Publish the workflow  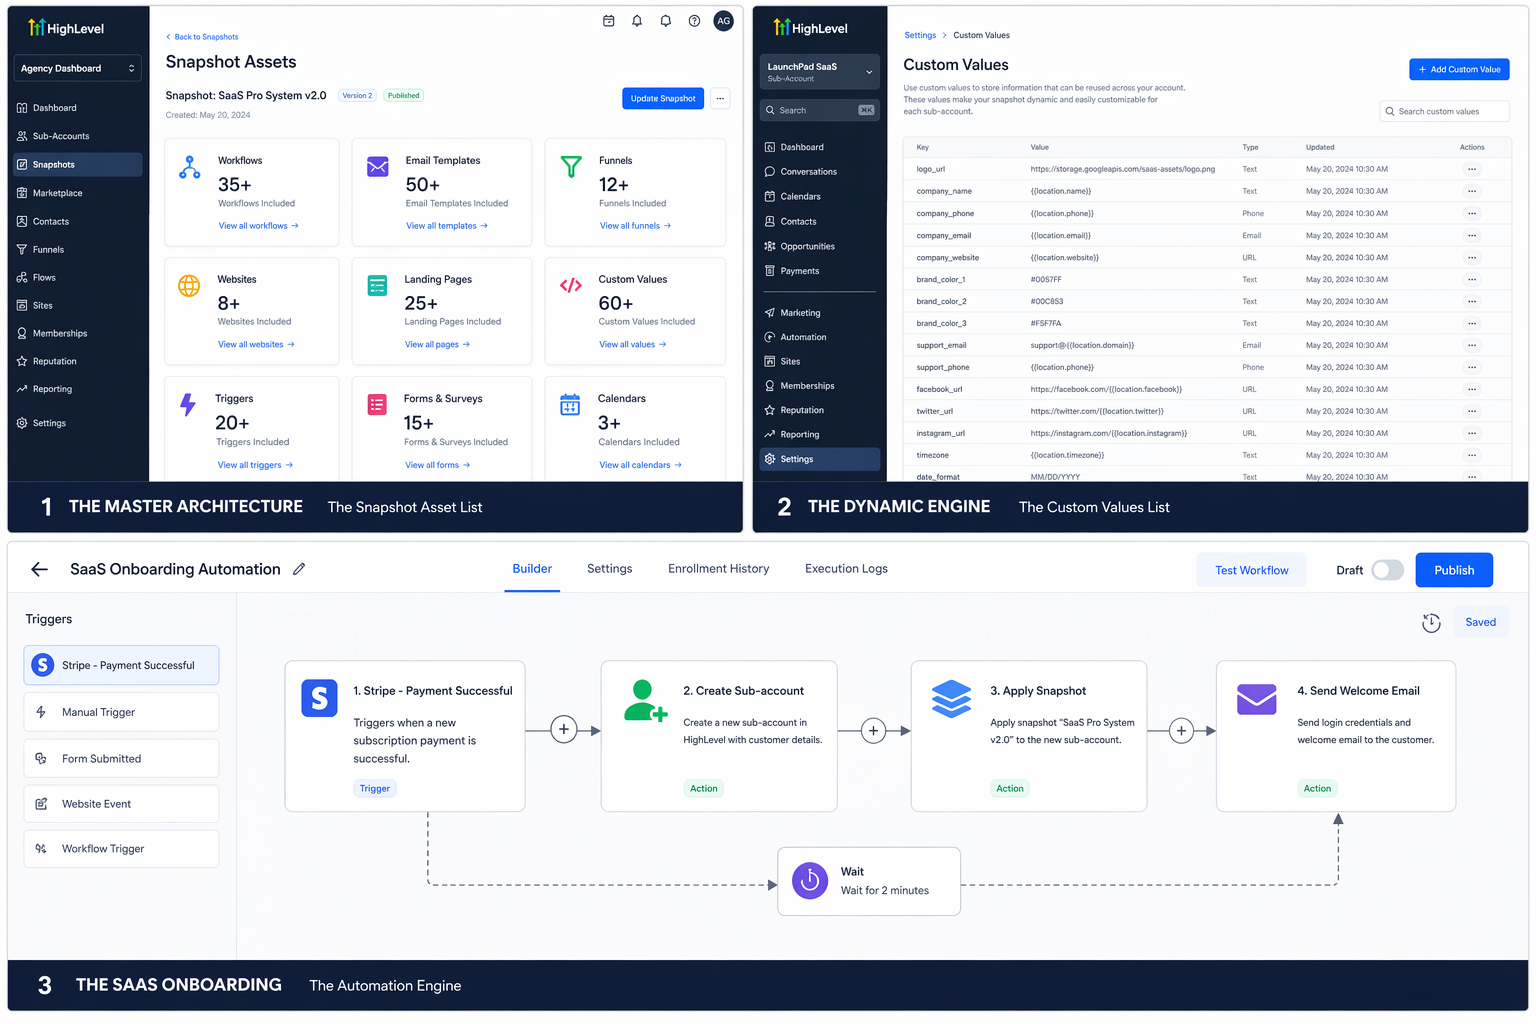pos(1454,570)
